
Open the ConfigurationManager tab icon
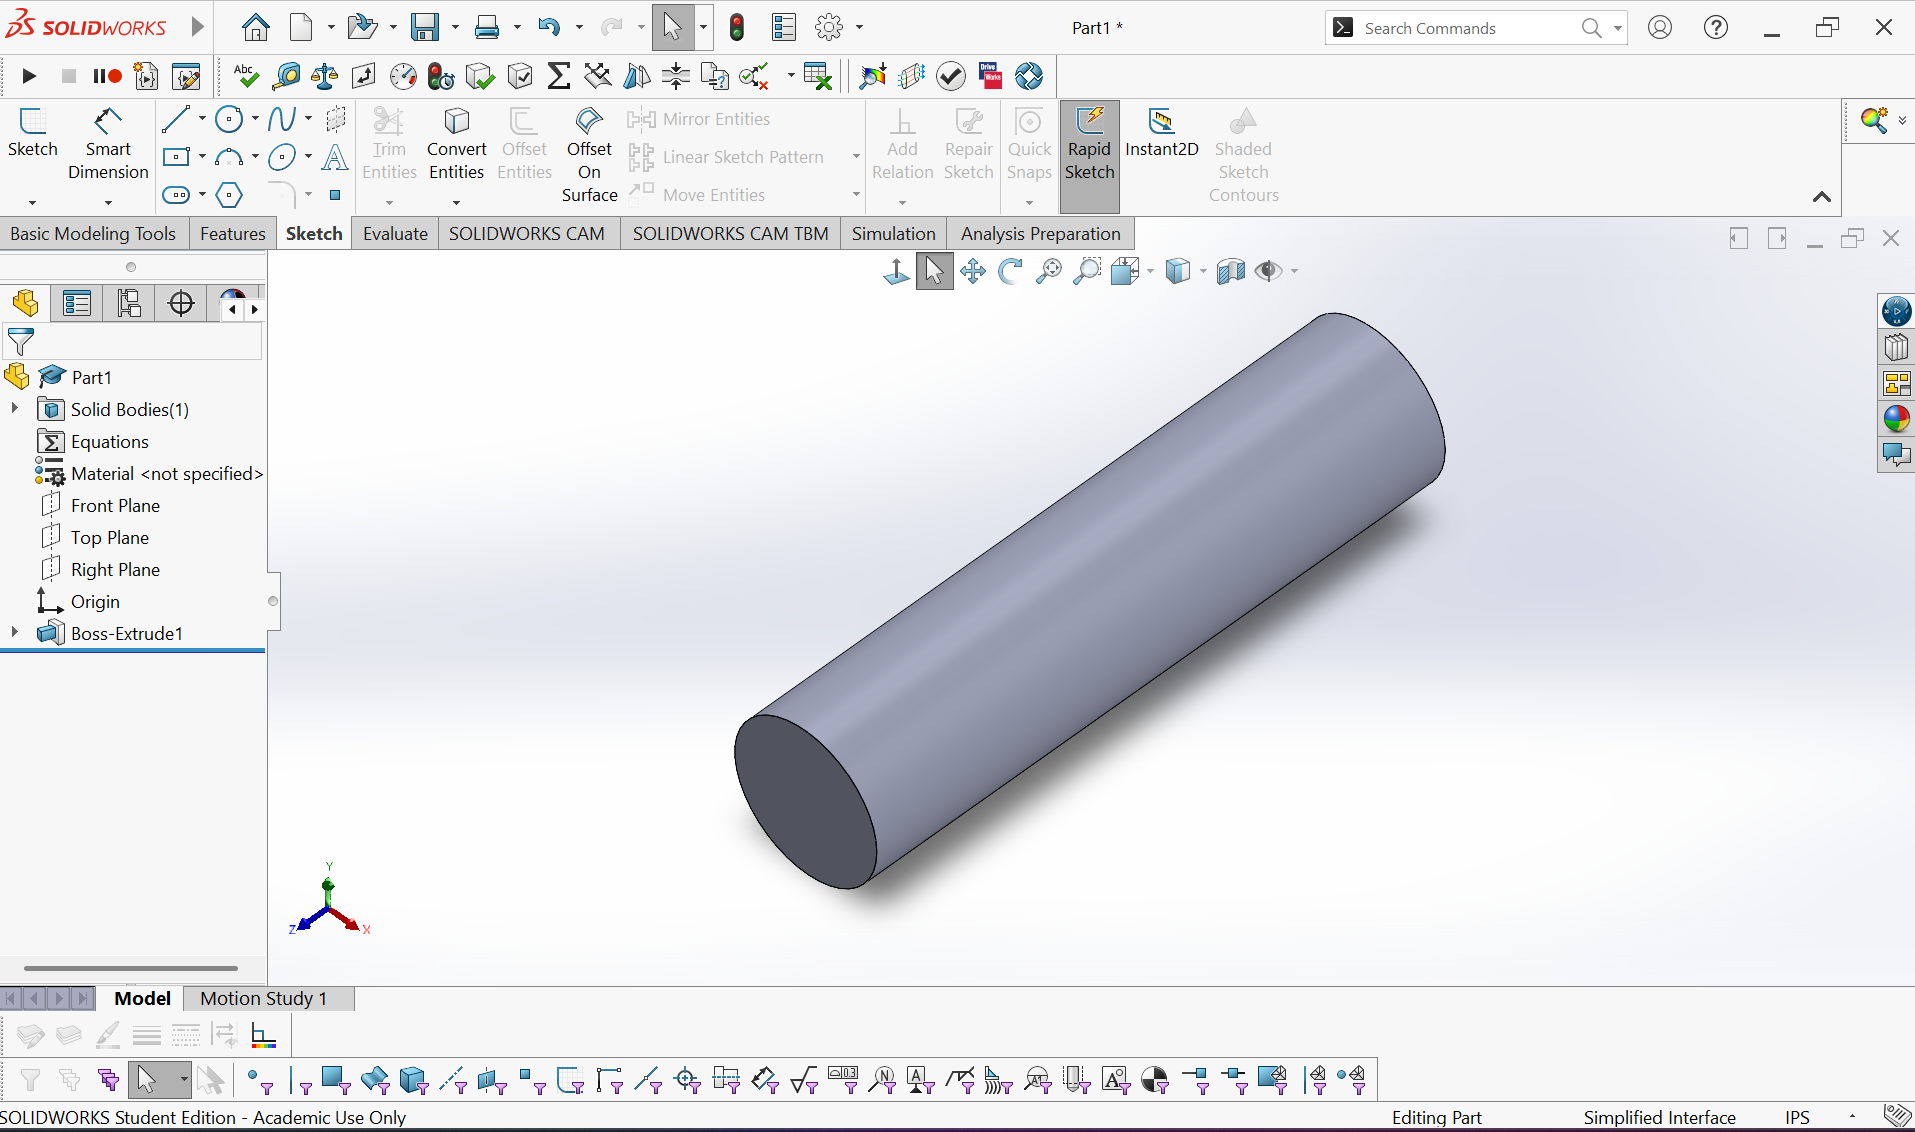[x=129, y=303]
